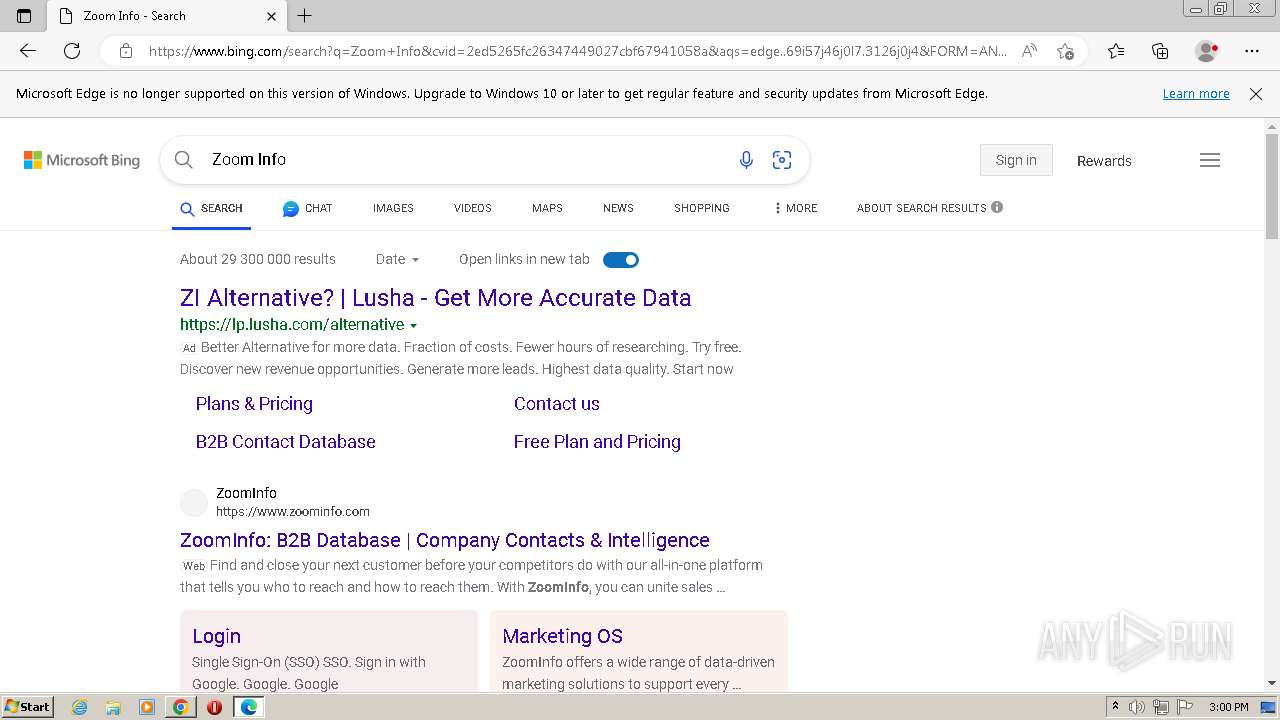This screenshot has height=720, width=1280.
Task: Open the Contact us sitelink
Action: coord(557,404)
